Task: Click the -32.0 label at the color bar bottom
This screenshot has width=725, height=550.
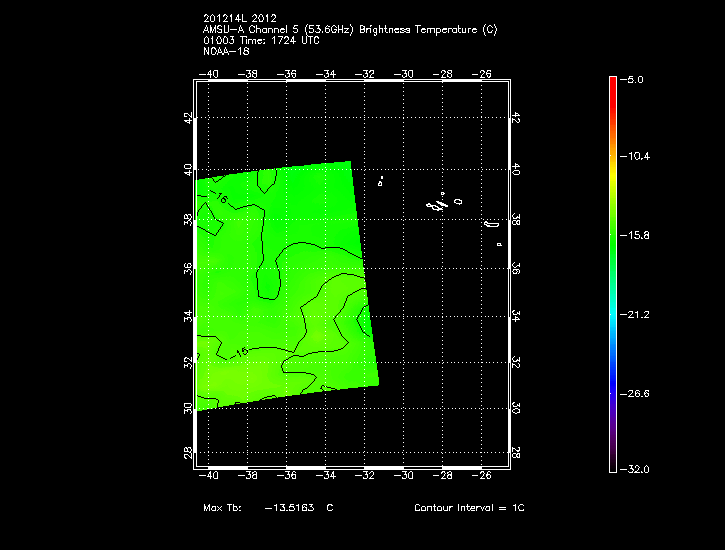Action: click(638, 469)
